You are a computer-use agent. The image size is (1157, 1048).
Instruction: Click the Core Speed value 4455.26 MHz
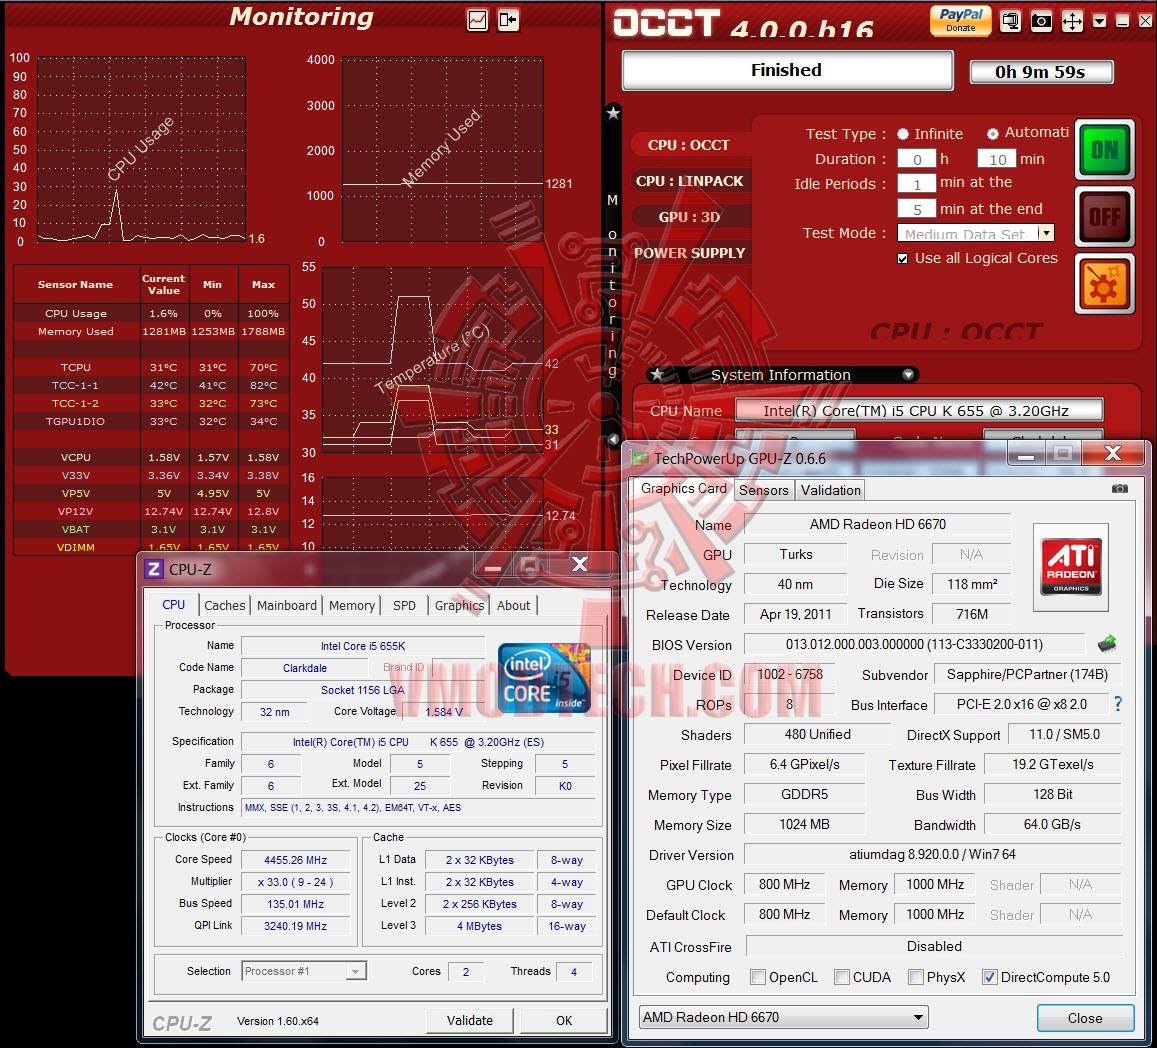(x=295, y=860)
